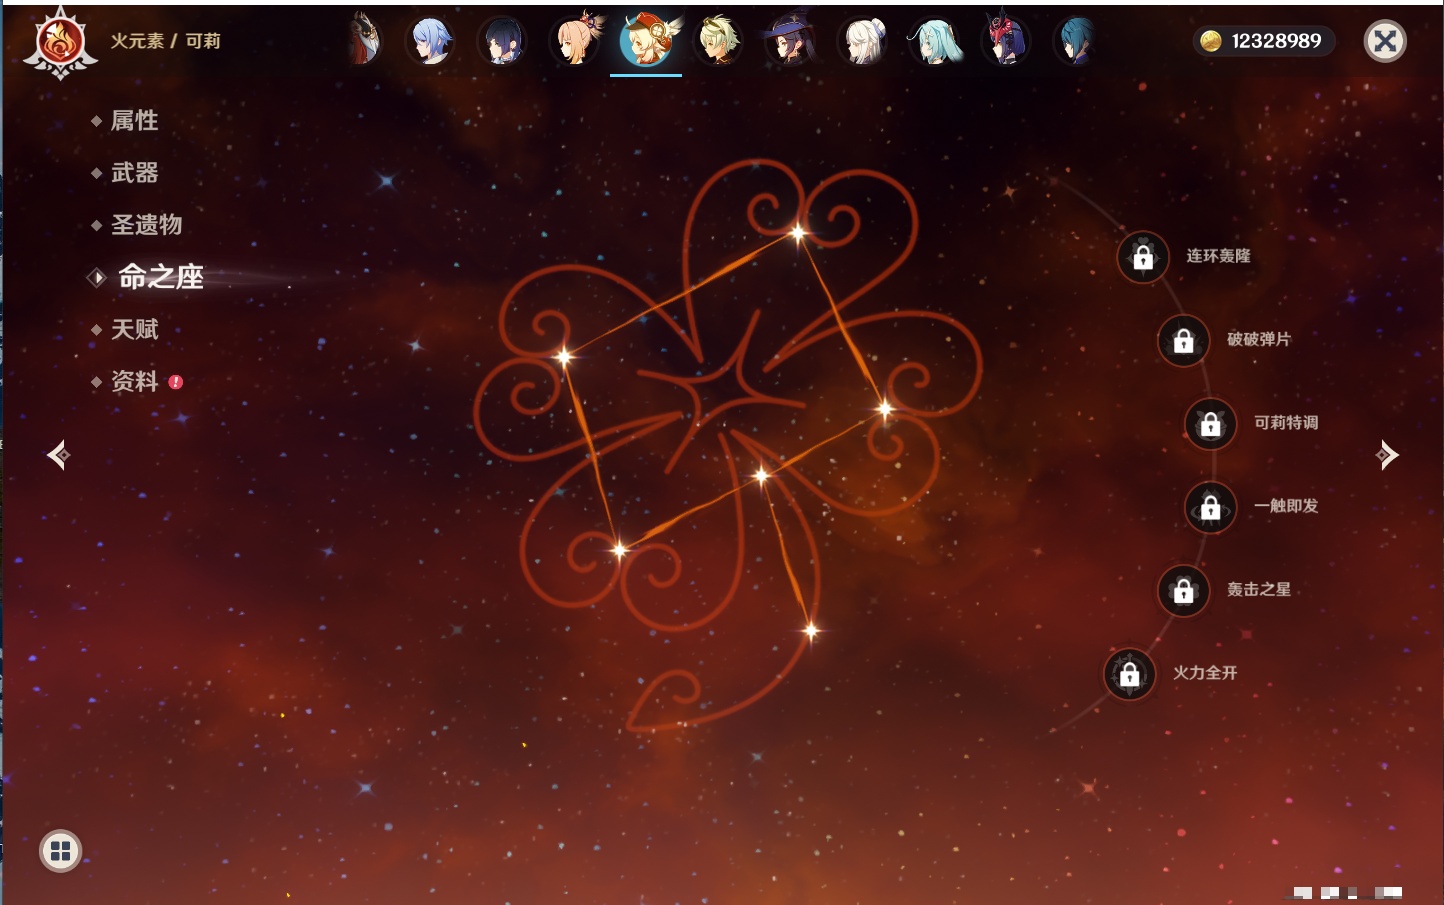Select the light-blue short-haired character portrait
Screen dimensions: 1444x905
(x=430, y=41)
